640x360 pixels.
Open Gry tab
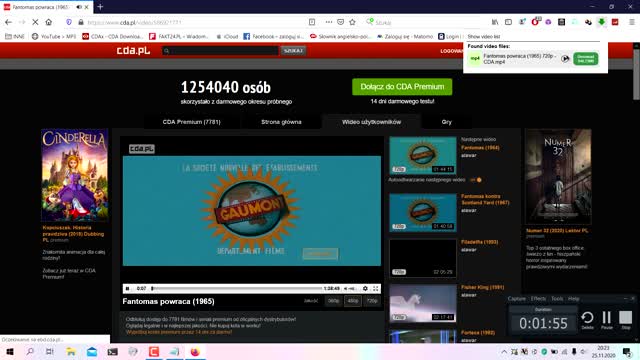pos(447,122)
